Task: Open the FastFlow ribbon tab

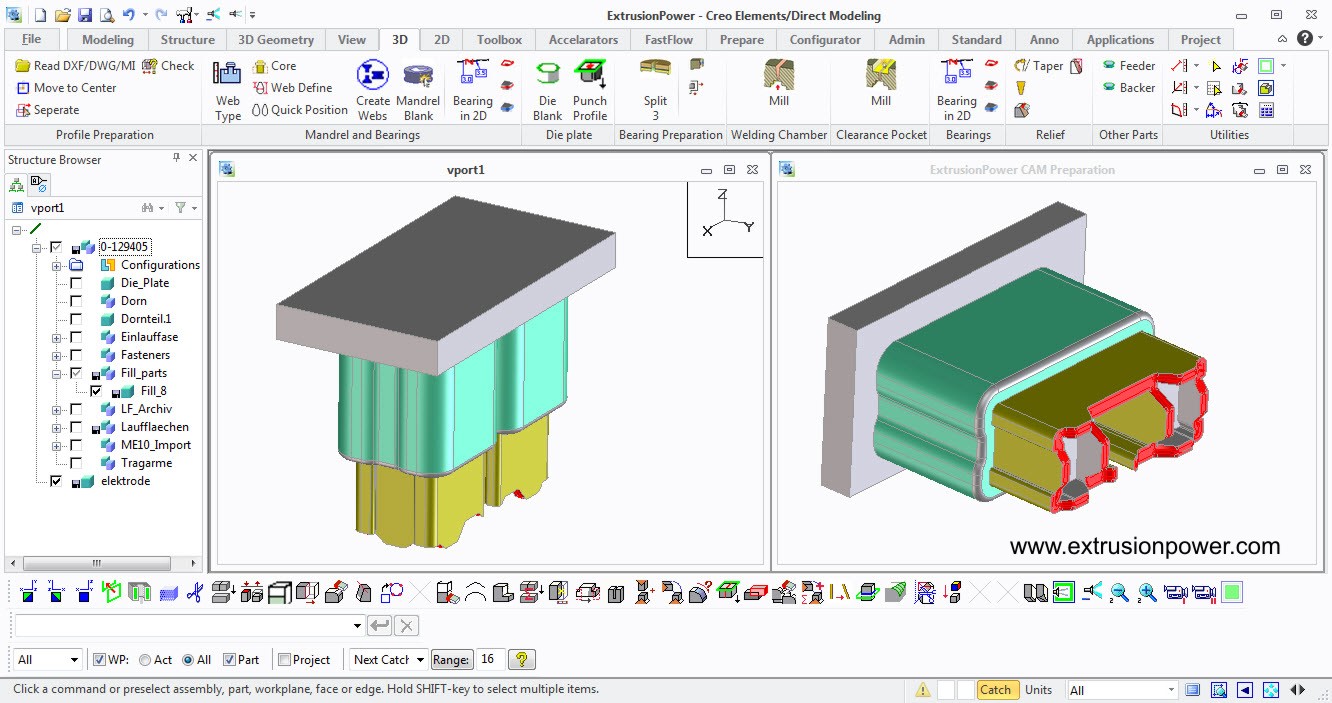Action: (x=669, y=40)
